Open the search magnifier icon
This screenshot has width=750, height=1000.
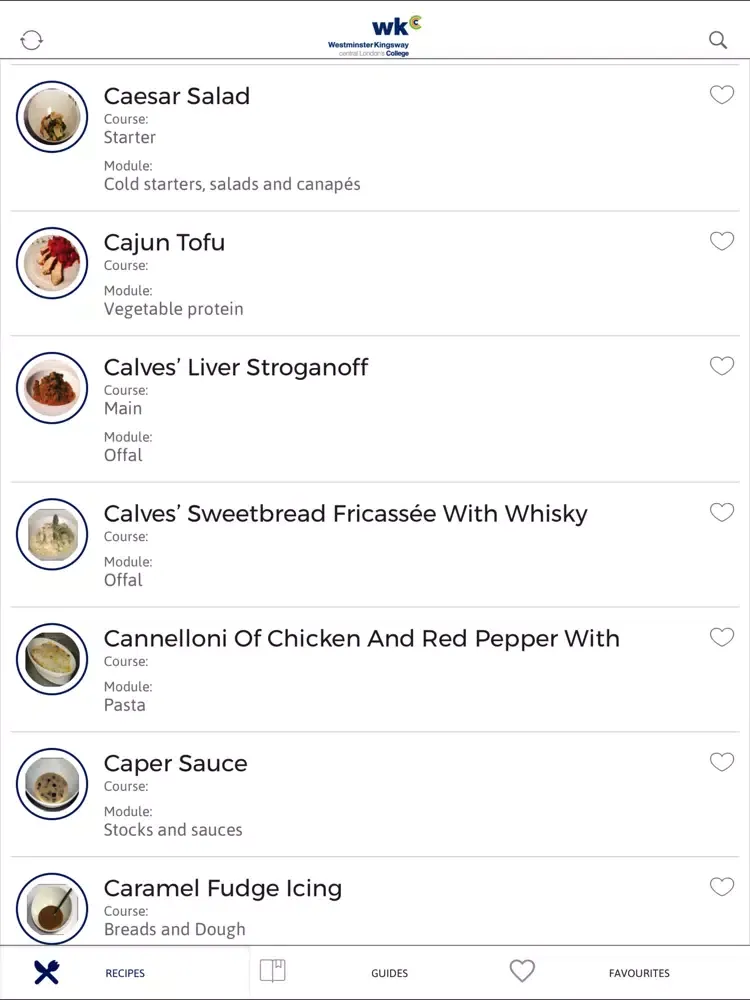[x=718, y=40]
